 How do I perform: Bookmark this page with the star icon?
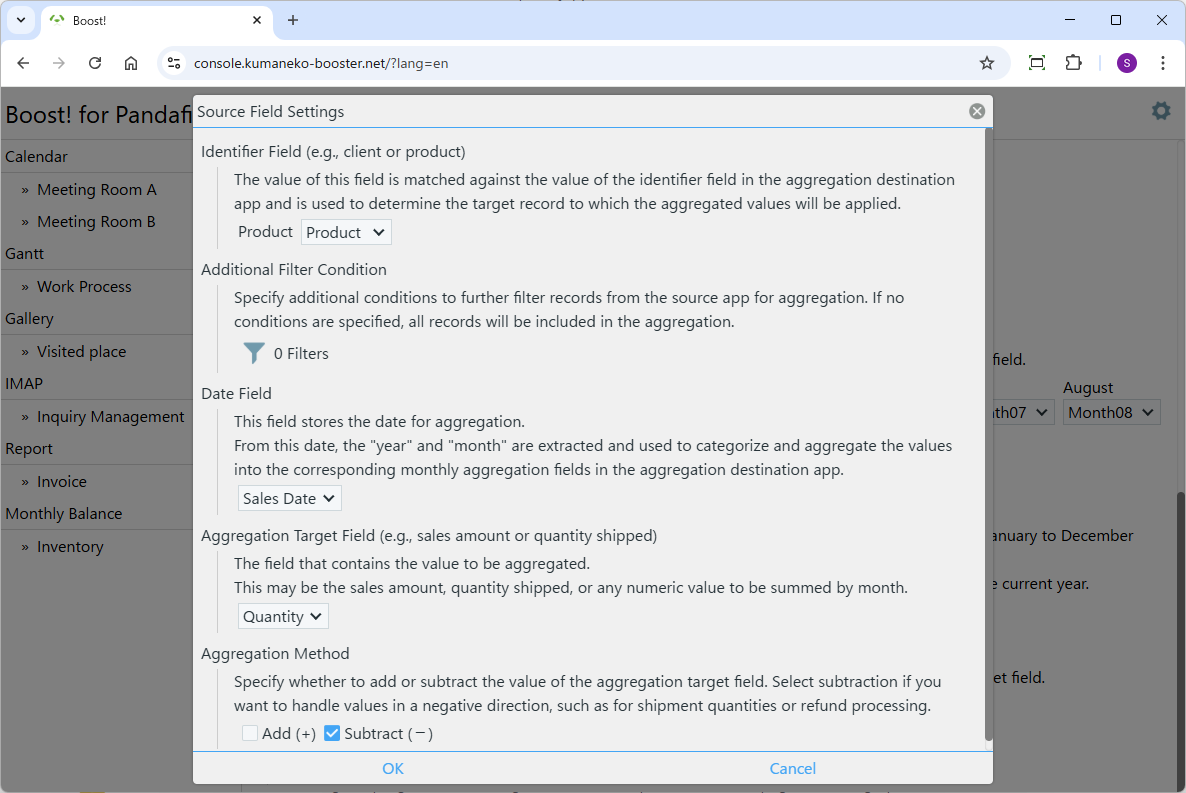click(x=986, y=63)
